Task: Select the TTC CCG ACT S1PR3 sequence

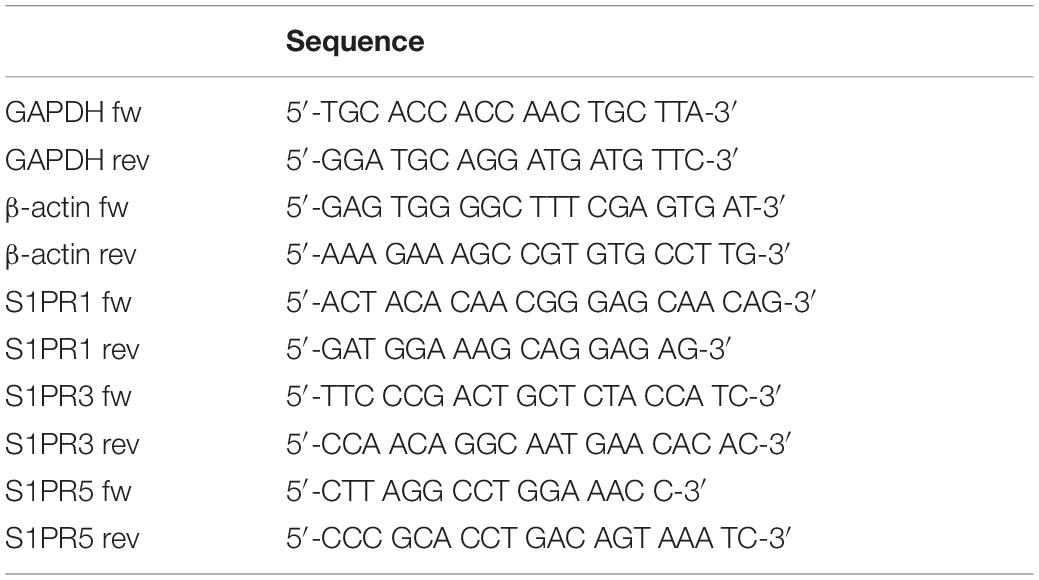Action: click(533, 396)
